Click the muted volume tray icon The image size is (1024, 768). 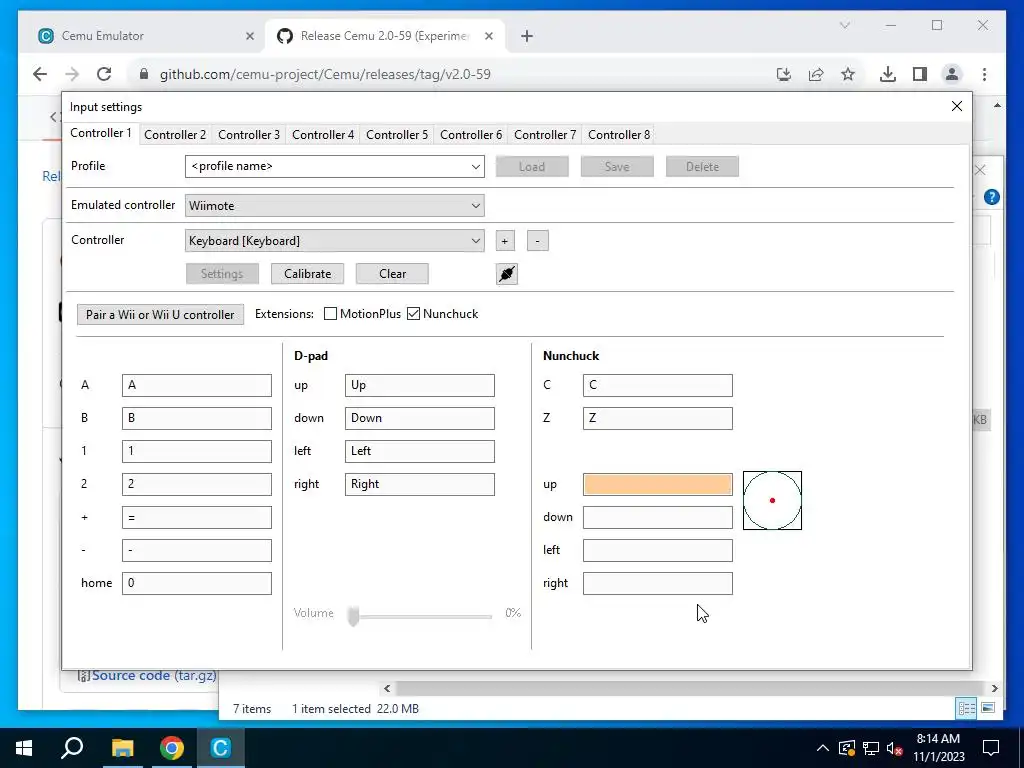pyautogui.click(x=895, y=748)
